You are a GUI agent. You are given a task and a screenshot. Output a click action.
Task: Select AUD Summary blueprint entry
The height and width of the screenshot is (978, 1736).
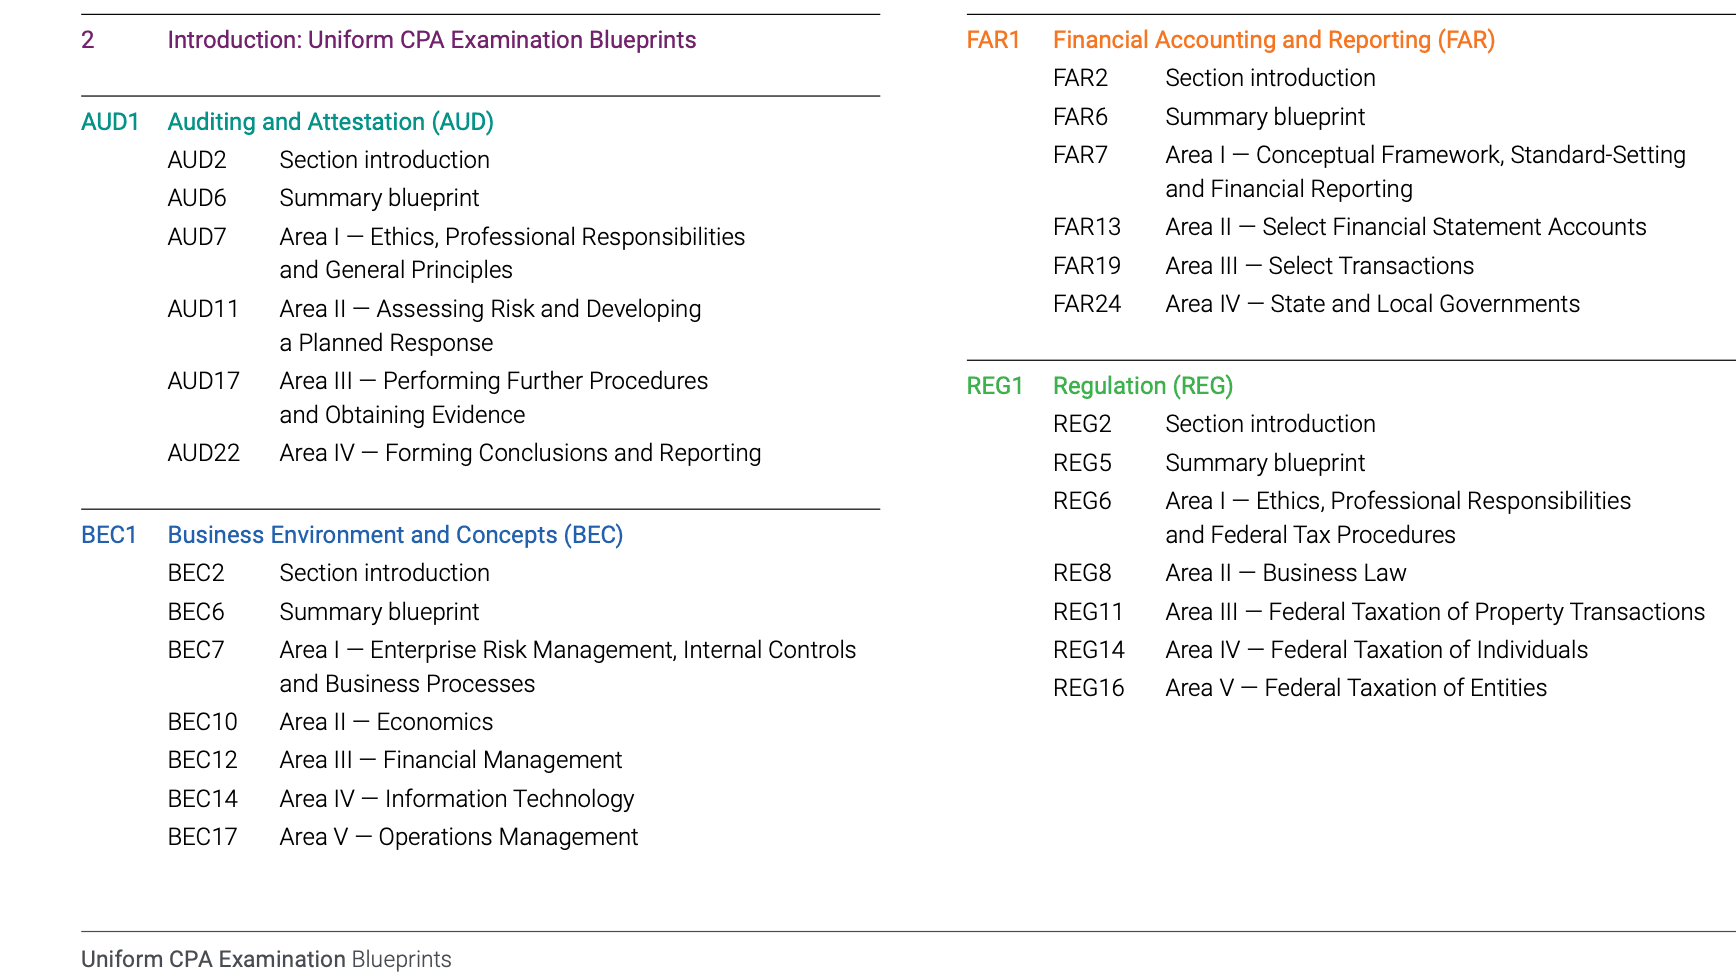coord(379,198)
